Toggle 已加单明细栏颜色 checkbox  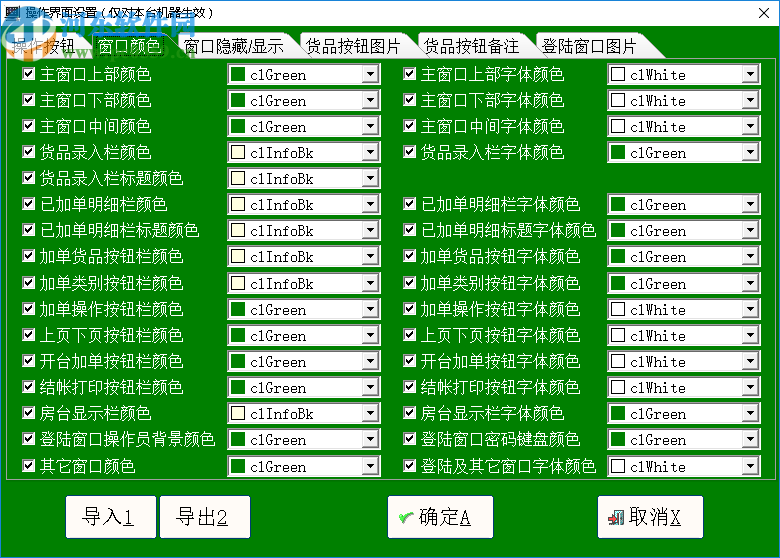click(x=28, y=204)
